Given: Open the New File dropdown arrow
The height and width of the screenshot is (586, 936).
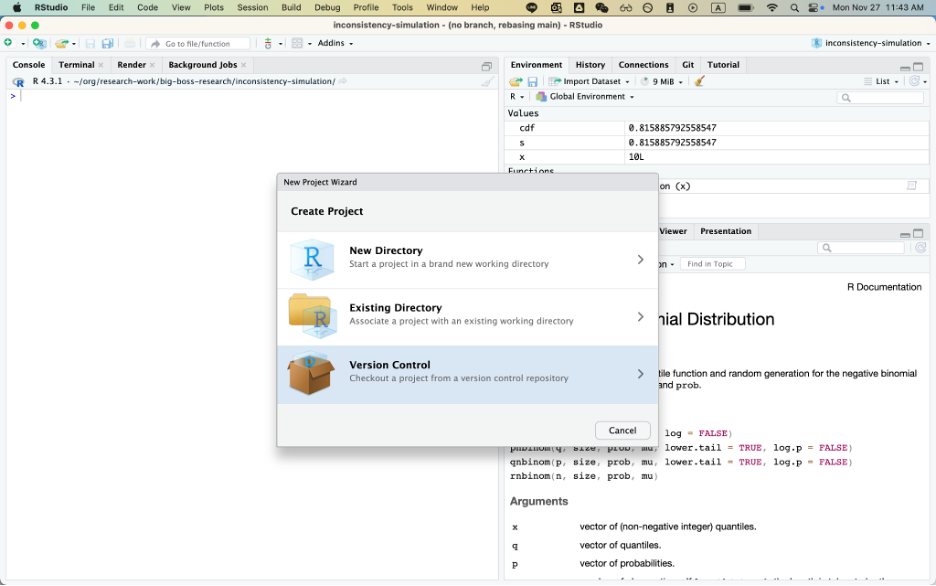Looking at the screenshot, I should (23, 44).
